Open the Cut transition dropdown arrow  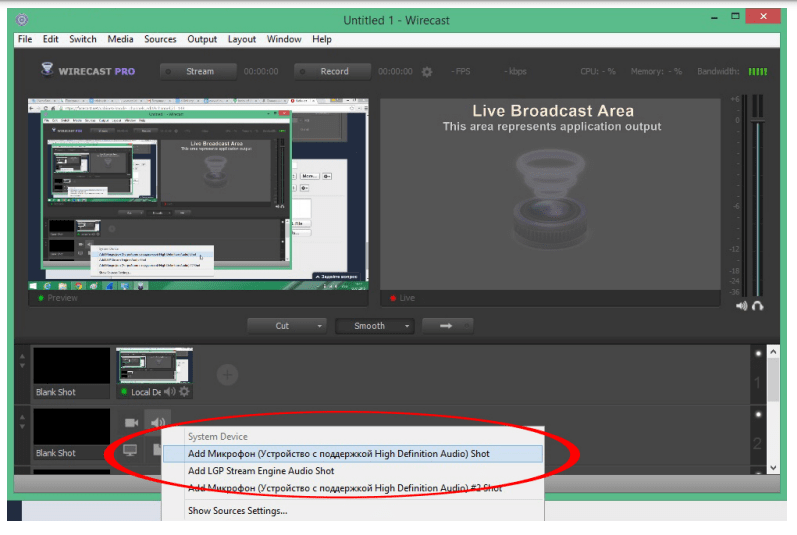[320, 326]
